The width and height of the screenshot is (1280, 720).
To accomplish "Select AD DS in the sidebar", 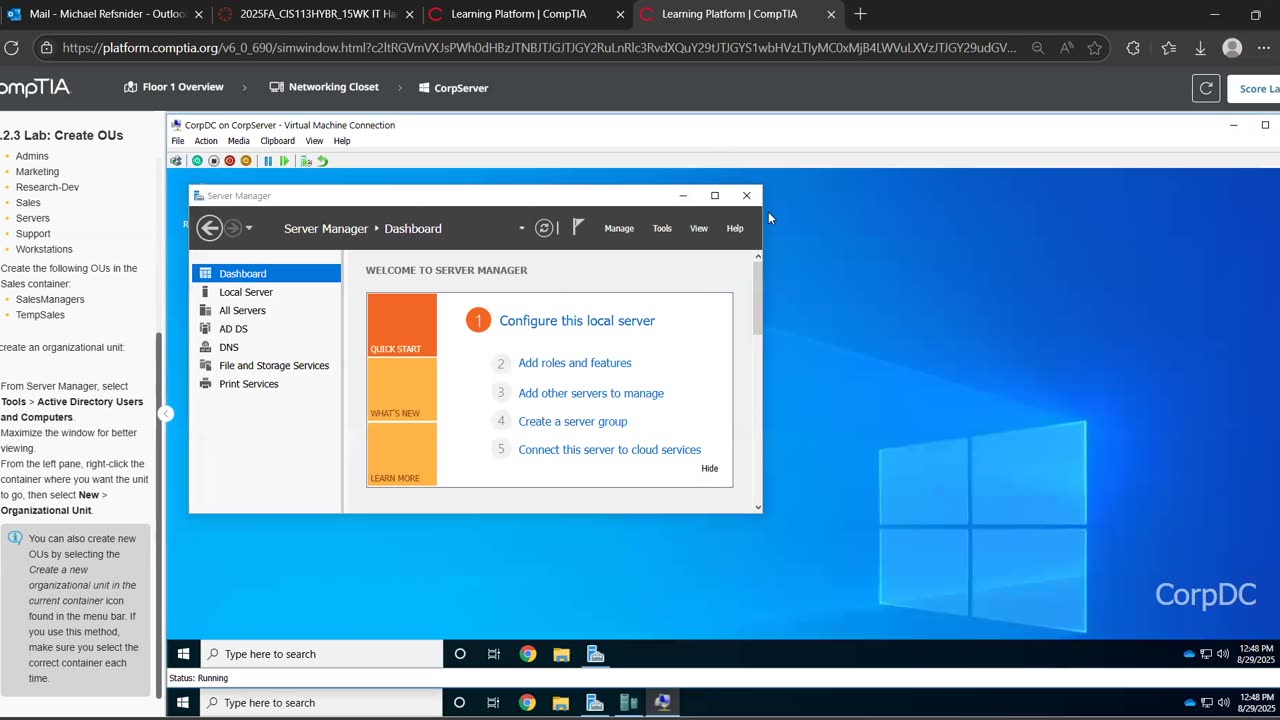I will [266, 329].
